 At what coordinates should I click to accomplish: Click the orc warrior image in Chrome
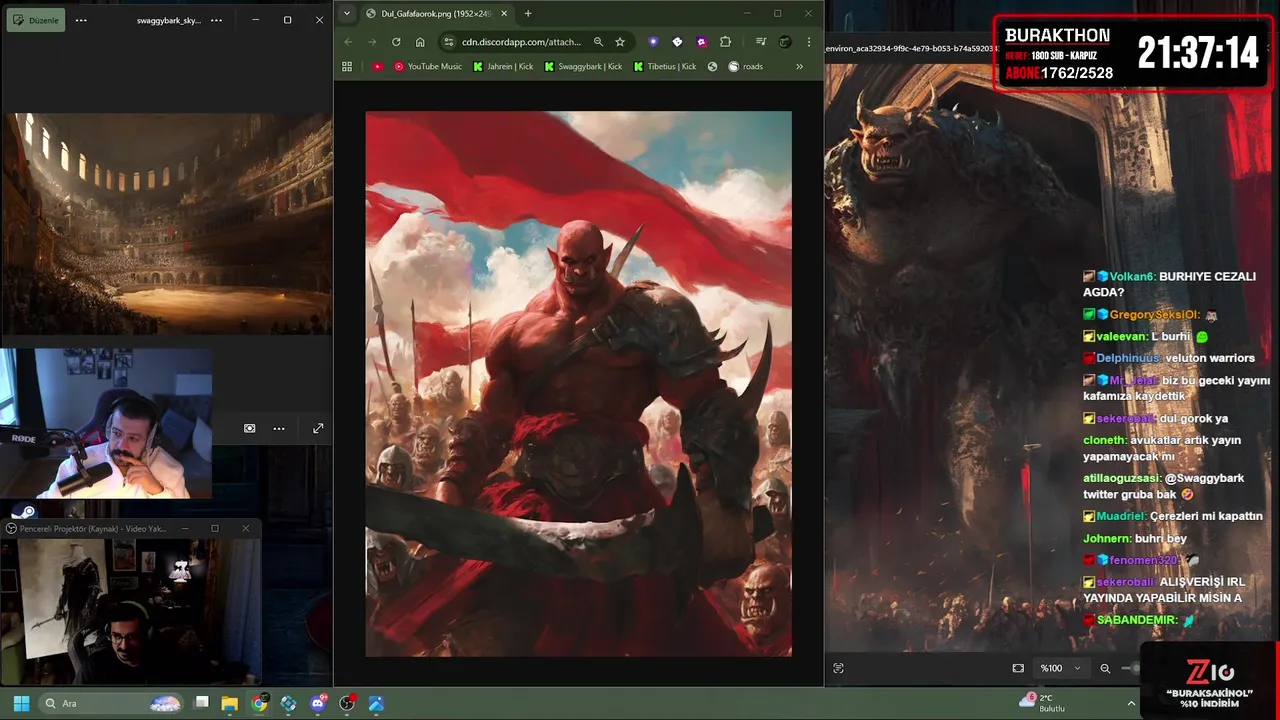pos(578,384)
